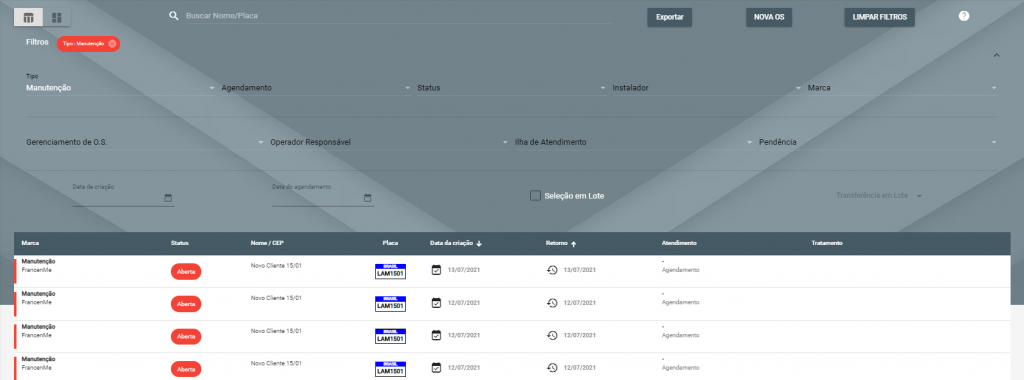The width and height of the screenshot is (1024, 380).
Task: Click the Tratamento column header
Action: click(x=827, y=244)
